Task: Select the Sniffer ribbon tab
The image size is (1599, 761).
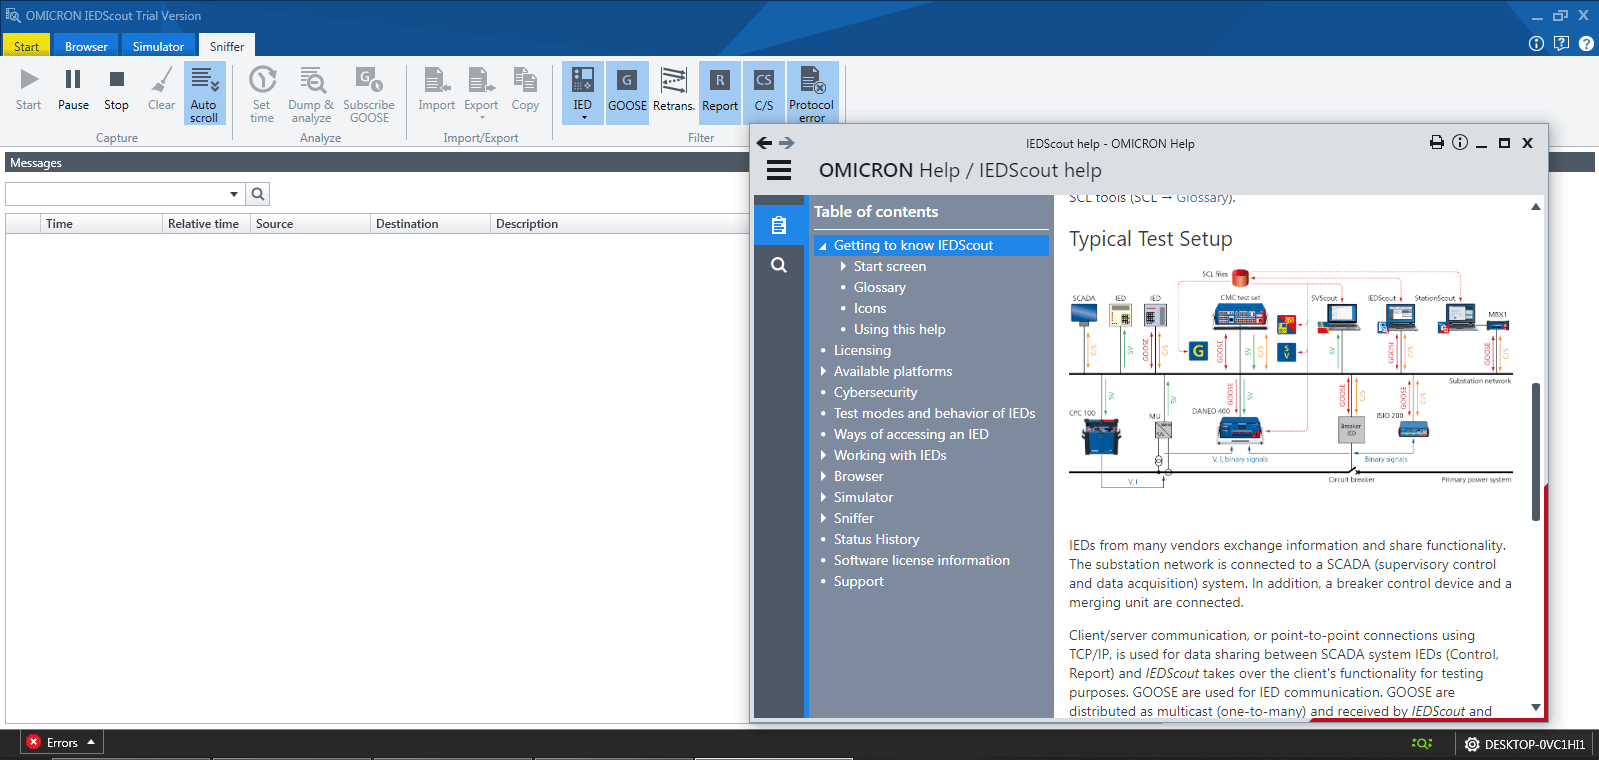Action: click(x=227, y=46)
